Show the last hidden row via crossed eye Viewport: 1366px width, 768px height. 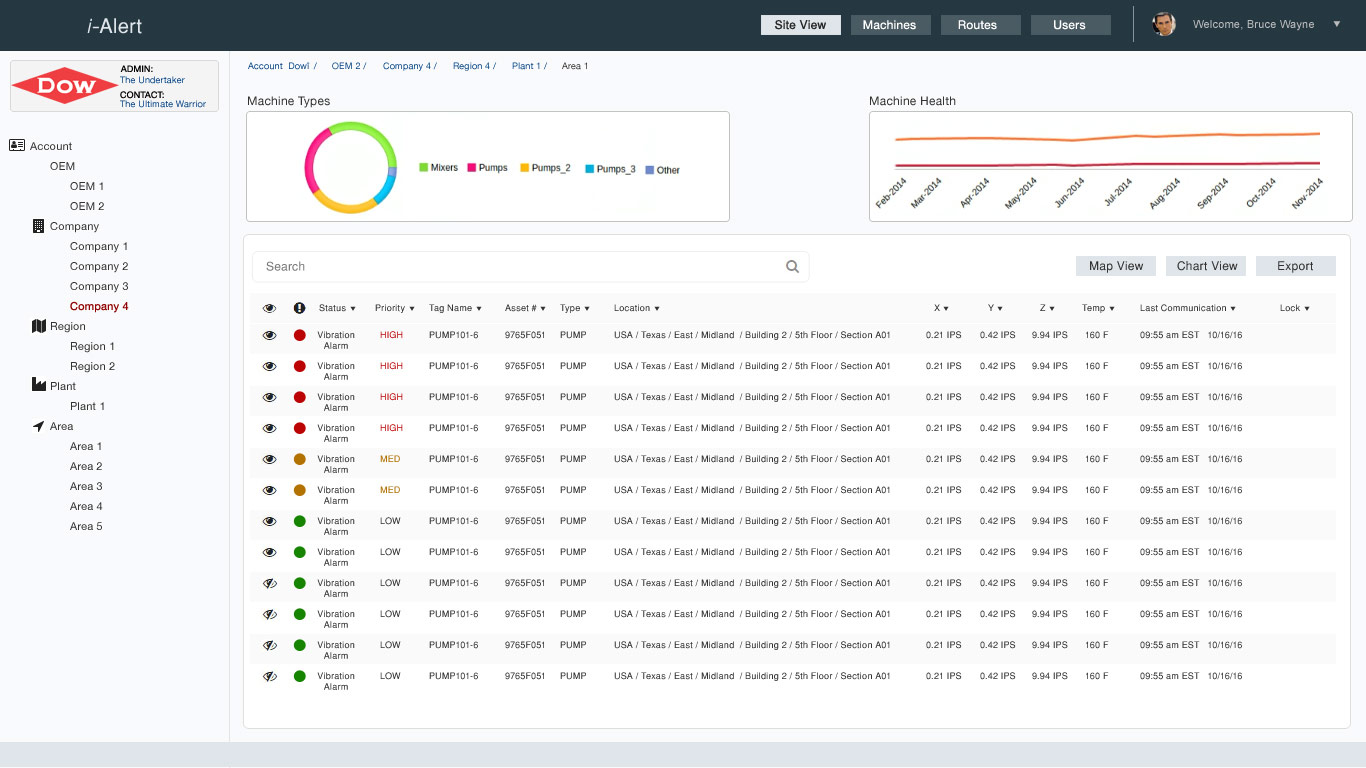tap(269, 677)
